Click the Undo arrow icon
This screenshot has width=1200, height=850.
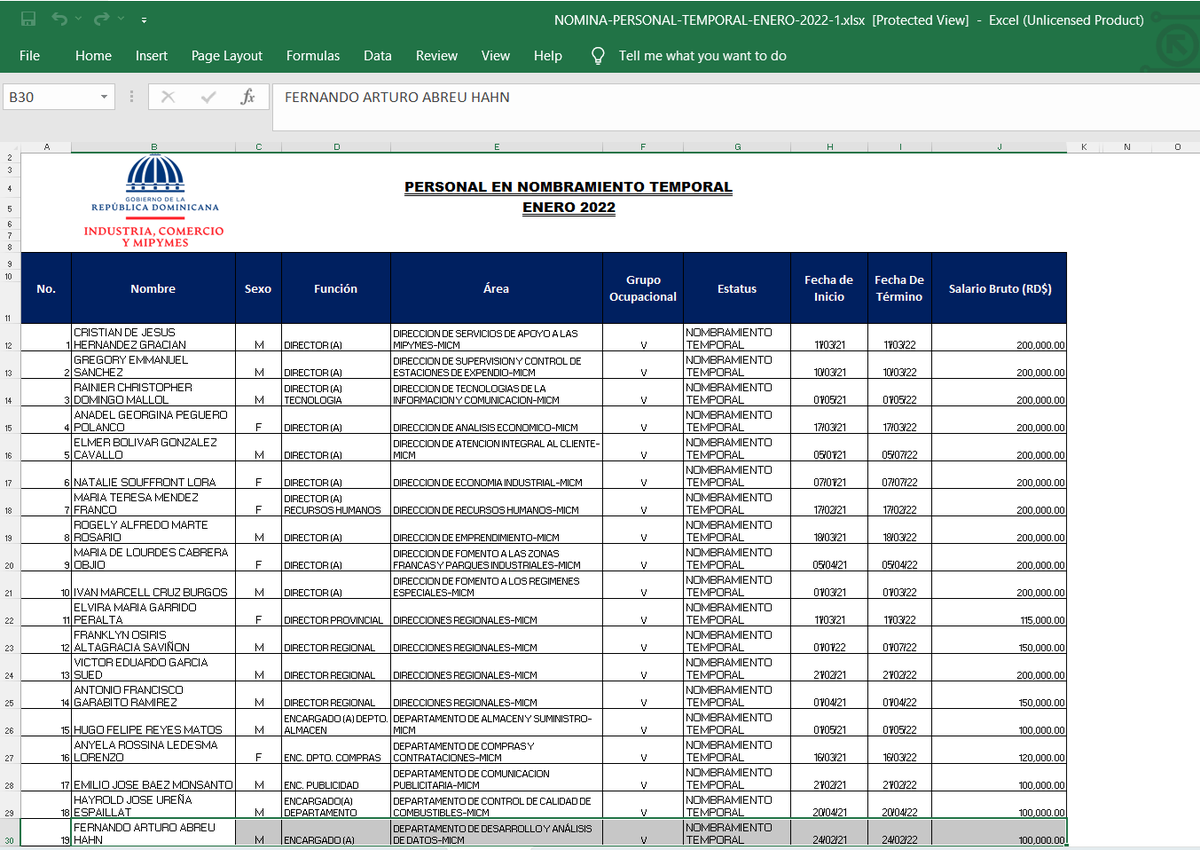tap(59, 19)
